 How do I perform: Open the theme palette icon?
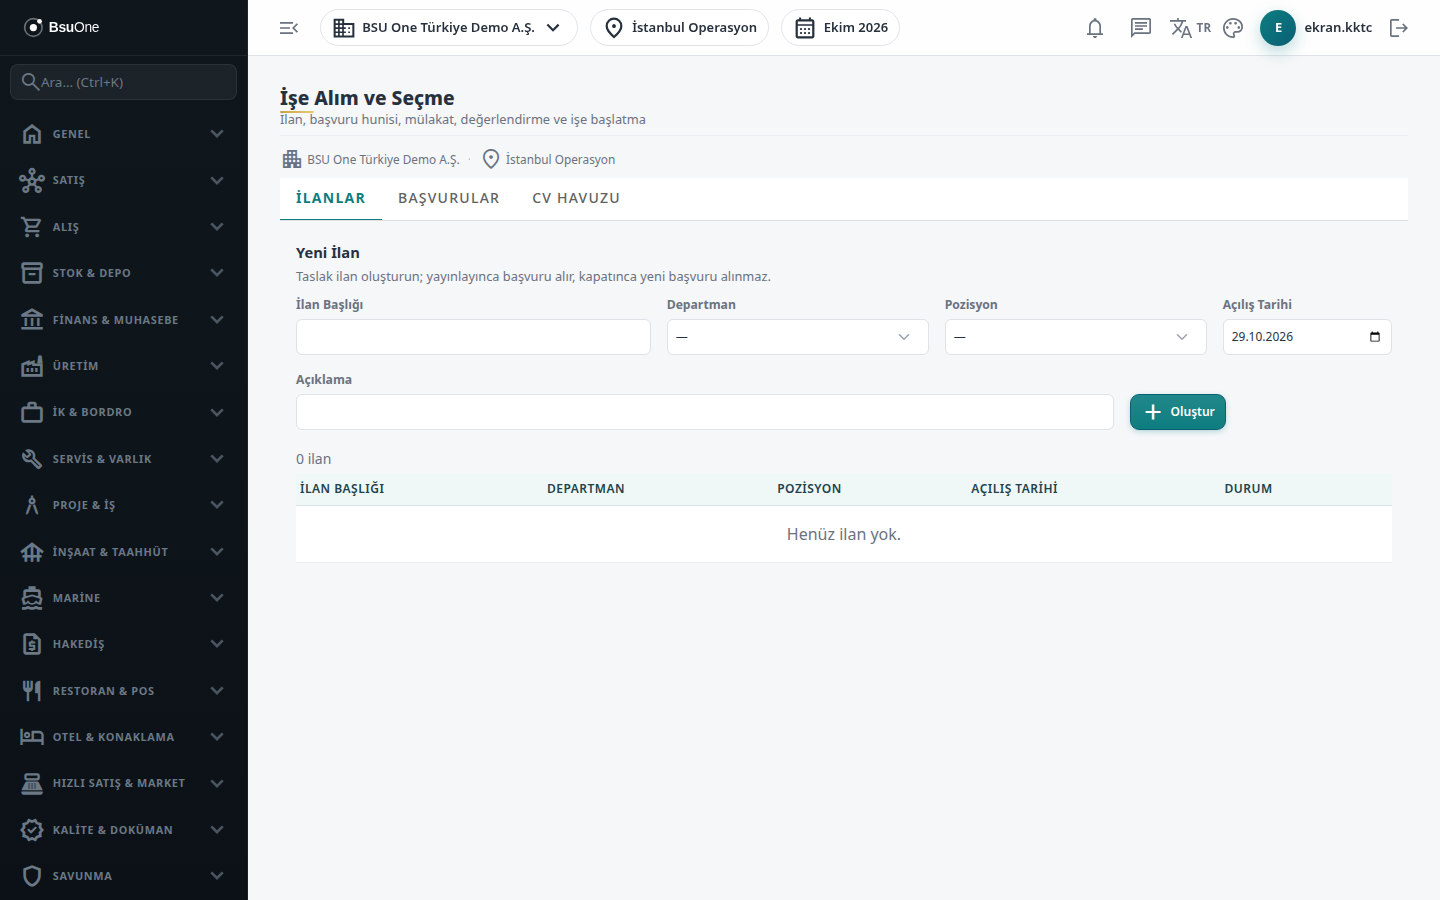tap(1233, 28)
